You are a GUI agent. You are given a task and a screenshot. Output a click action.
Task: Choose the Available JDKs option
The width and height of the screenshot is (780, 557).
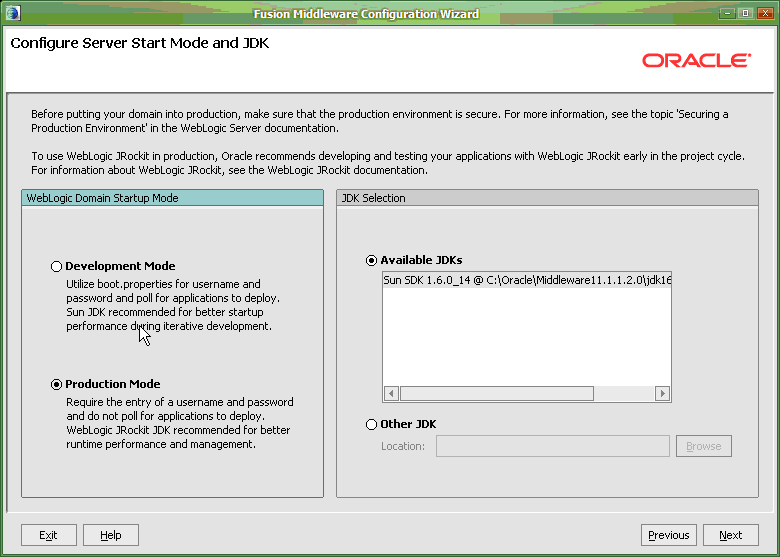371,261
